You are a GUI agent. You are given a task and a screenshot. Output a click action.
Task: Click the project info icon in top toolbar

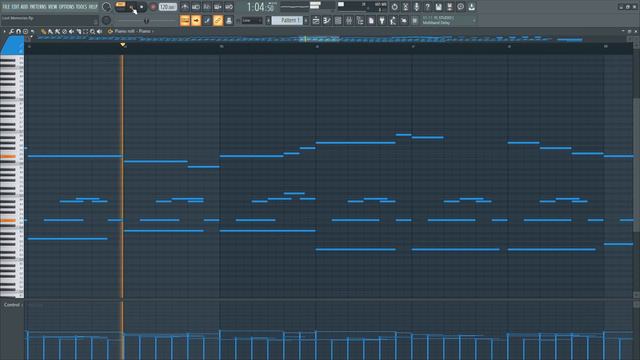[460, 7]
